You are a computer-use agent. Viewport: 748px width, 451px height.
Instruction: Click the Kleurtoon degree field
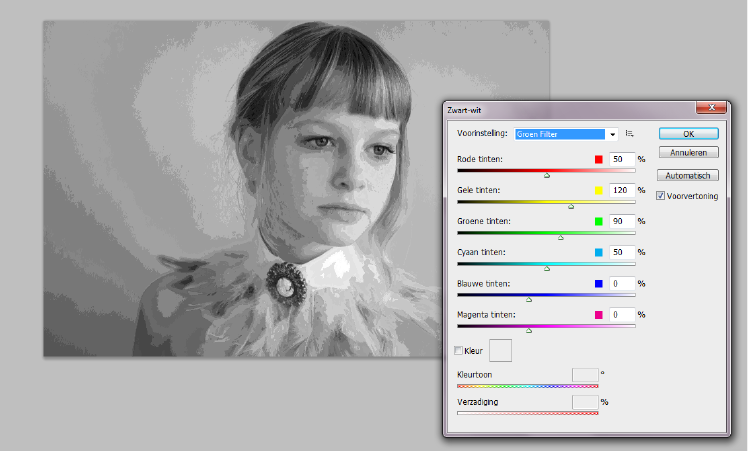585,375
